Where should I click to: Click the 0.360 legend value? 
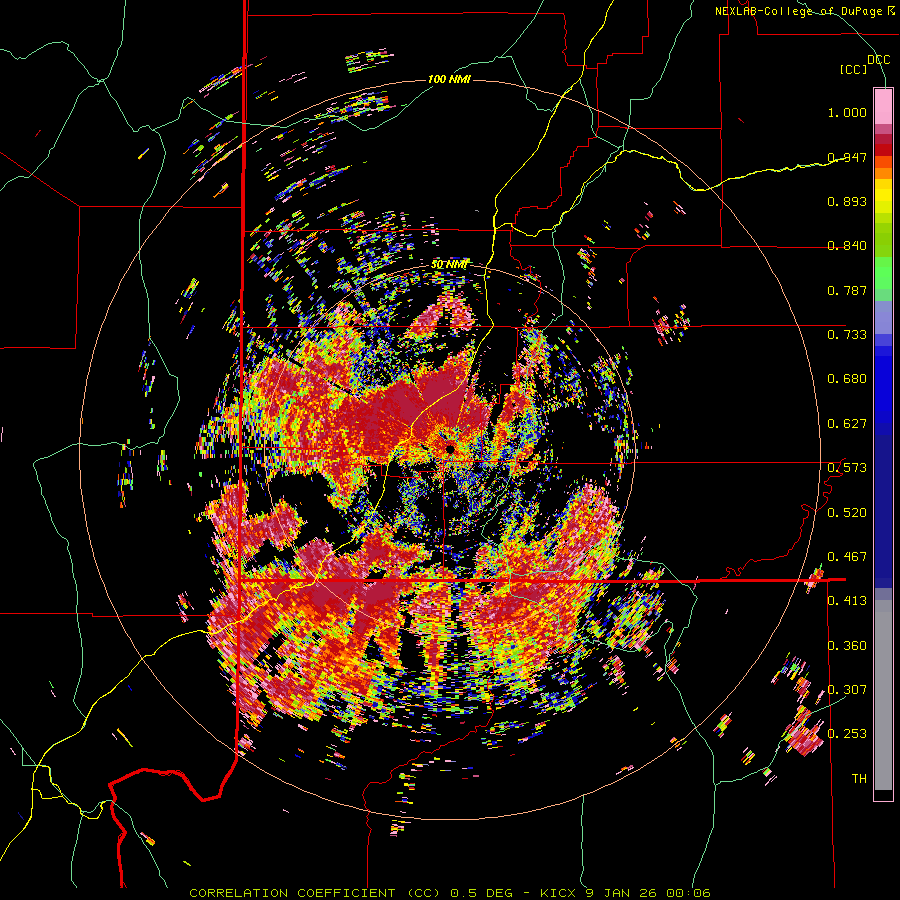847,646
